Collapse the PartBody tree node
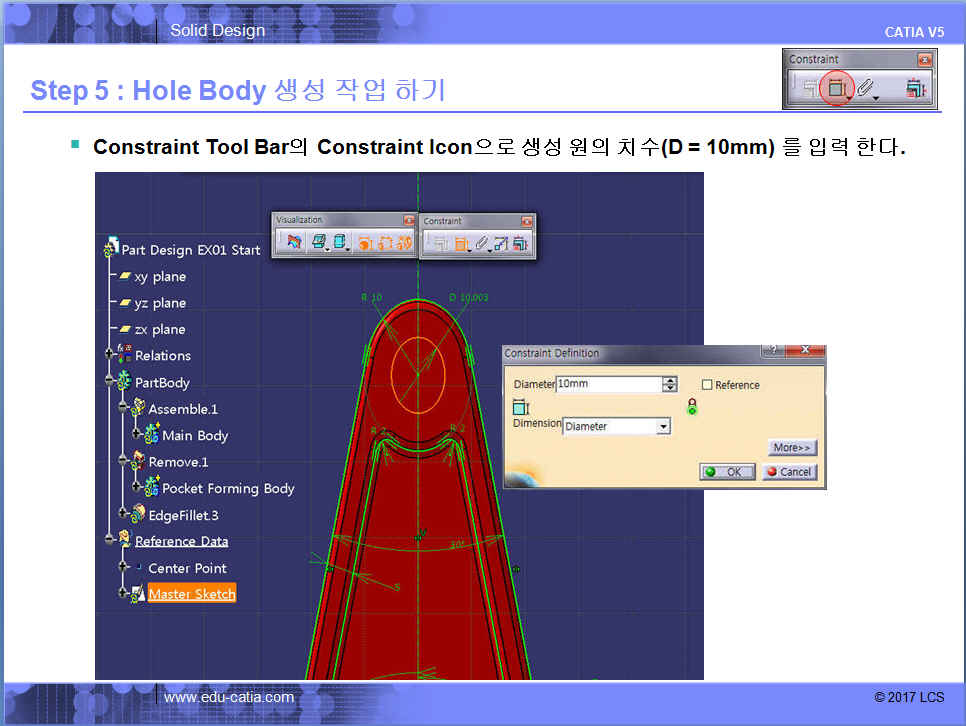The image size is (966, 726). point(110,382)
